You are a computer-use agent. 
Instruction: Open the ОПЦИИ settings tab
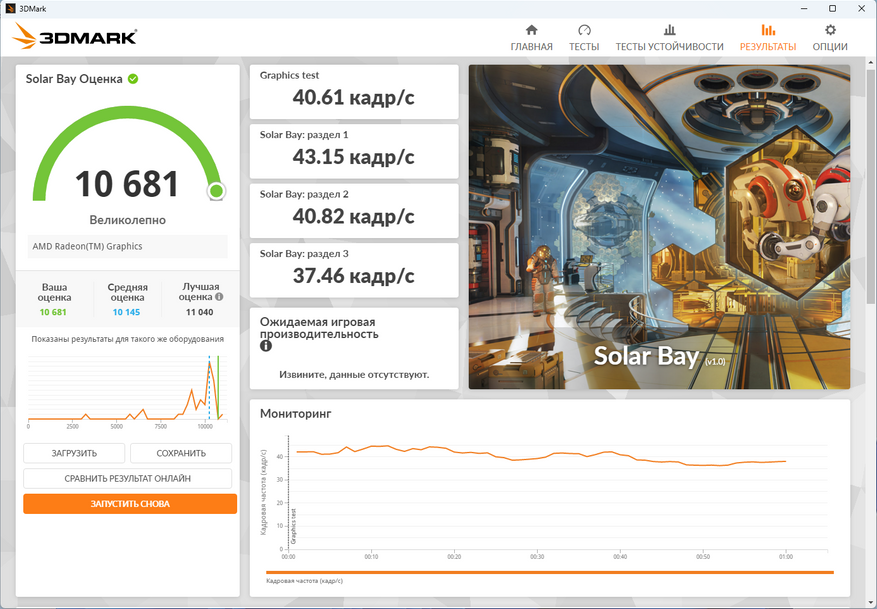(x=830, y=38)
